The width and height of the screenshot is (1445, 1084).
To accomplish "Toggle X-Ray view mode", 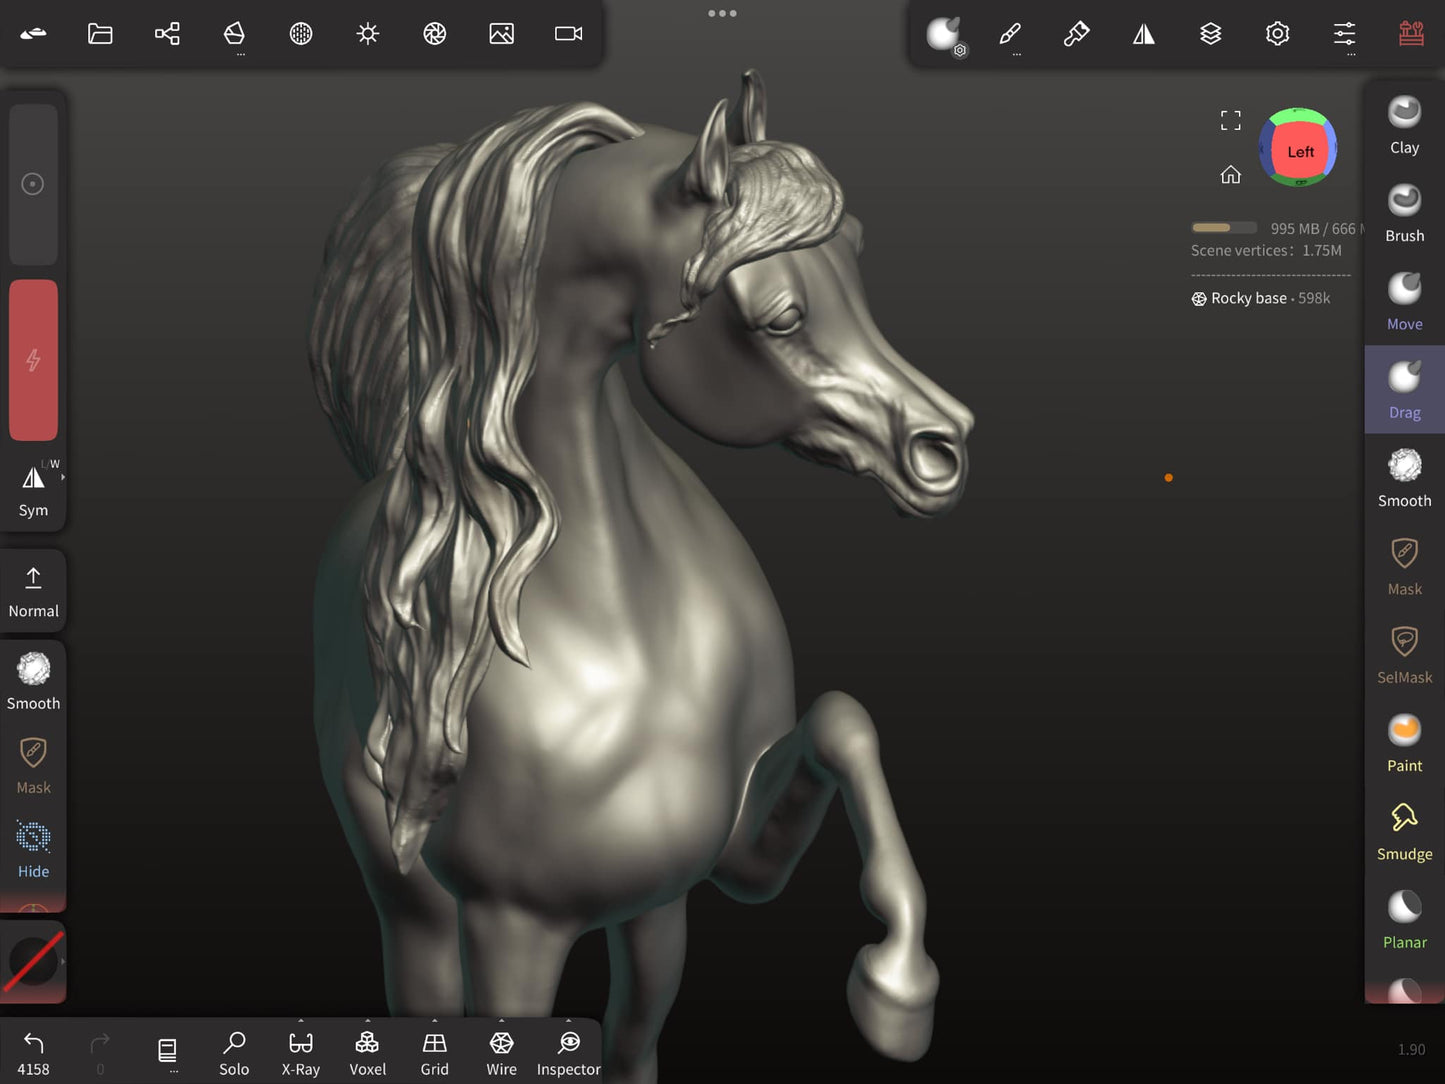I will [x=301, y=1053].
